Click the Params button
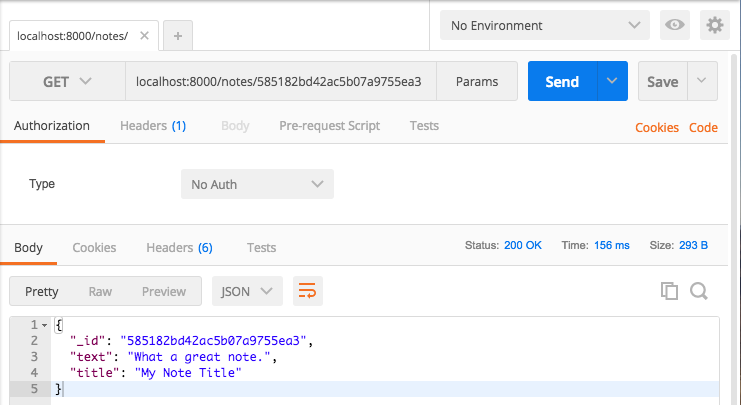This screenshot has height=405, width=741. (478, 82)
